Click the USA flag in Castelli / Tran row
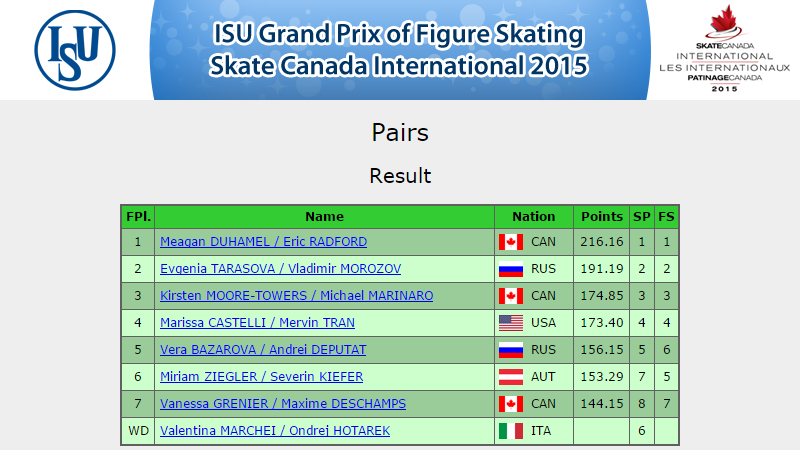 (511, 323)
